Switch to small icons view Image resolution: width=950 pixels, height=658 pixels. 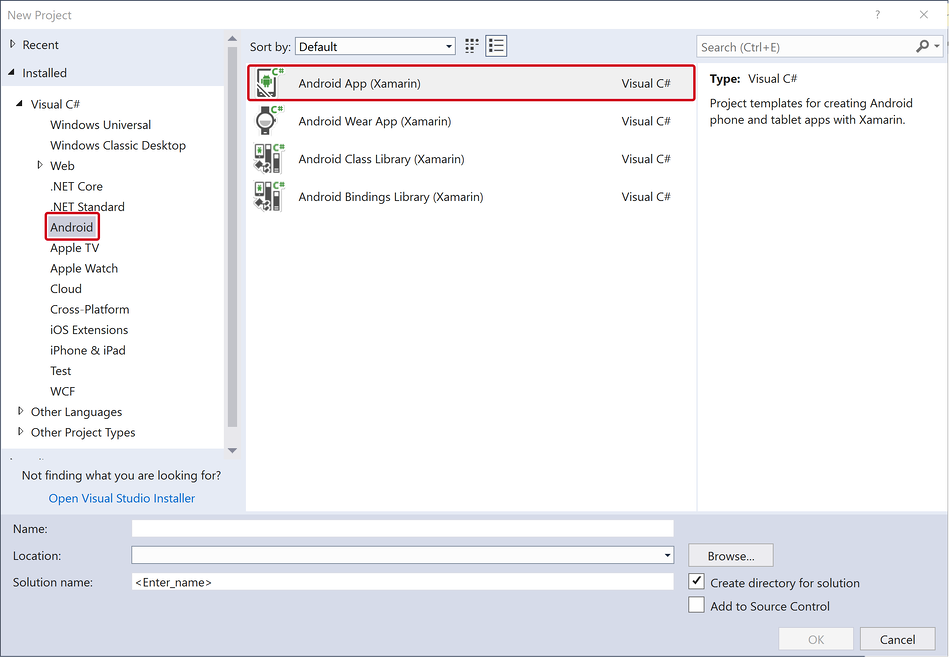point(471,46)
